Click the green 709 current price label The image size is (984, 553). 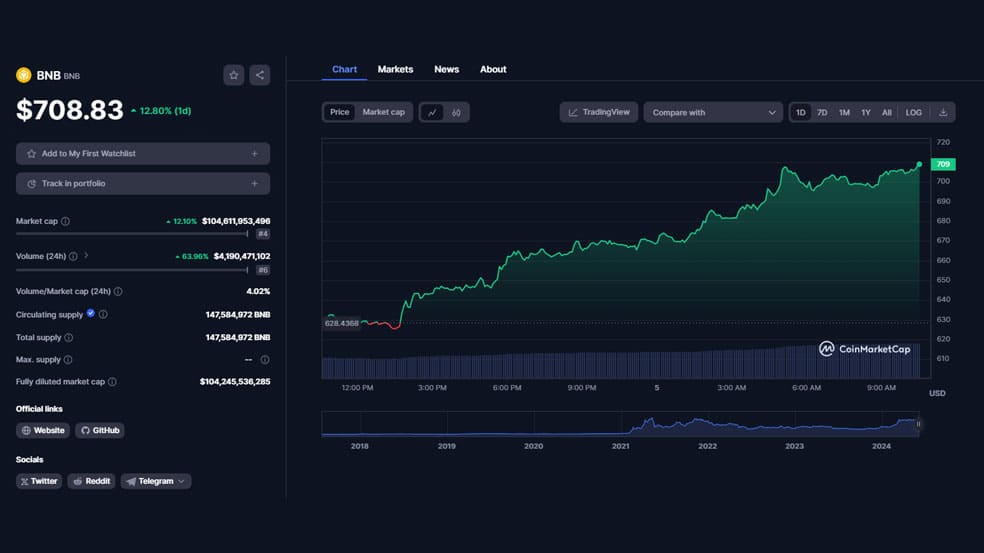click(943, 164)
